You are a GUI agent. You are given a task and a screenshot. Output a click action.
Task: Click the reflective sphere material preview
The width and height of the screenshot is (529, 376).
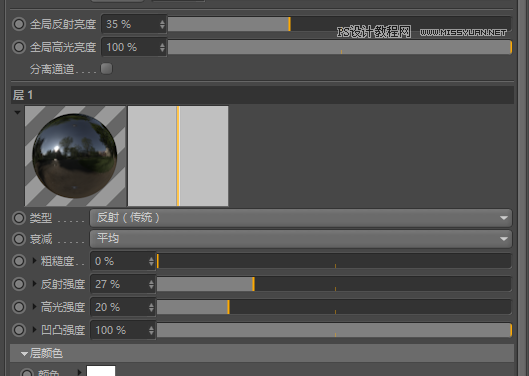[75, 156]
